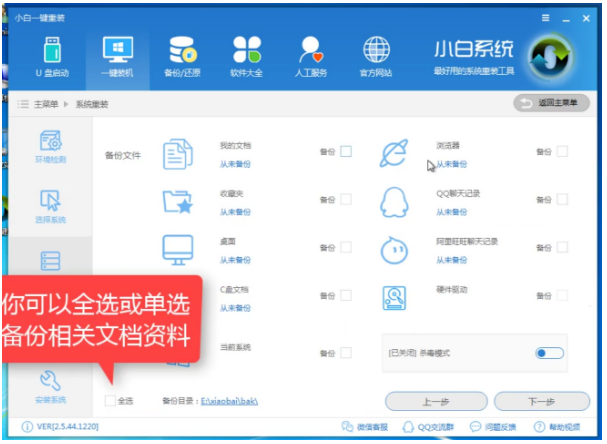607x444 pixels.
Task: Check the QQ聊天记录 backup checkbox
Action: [562, 199]
